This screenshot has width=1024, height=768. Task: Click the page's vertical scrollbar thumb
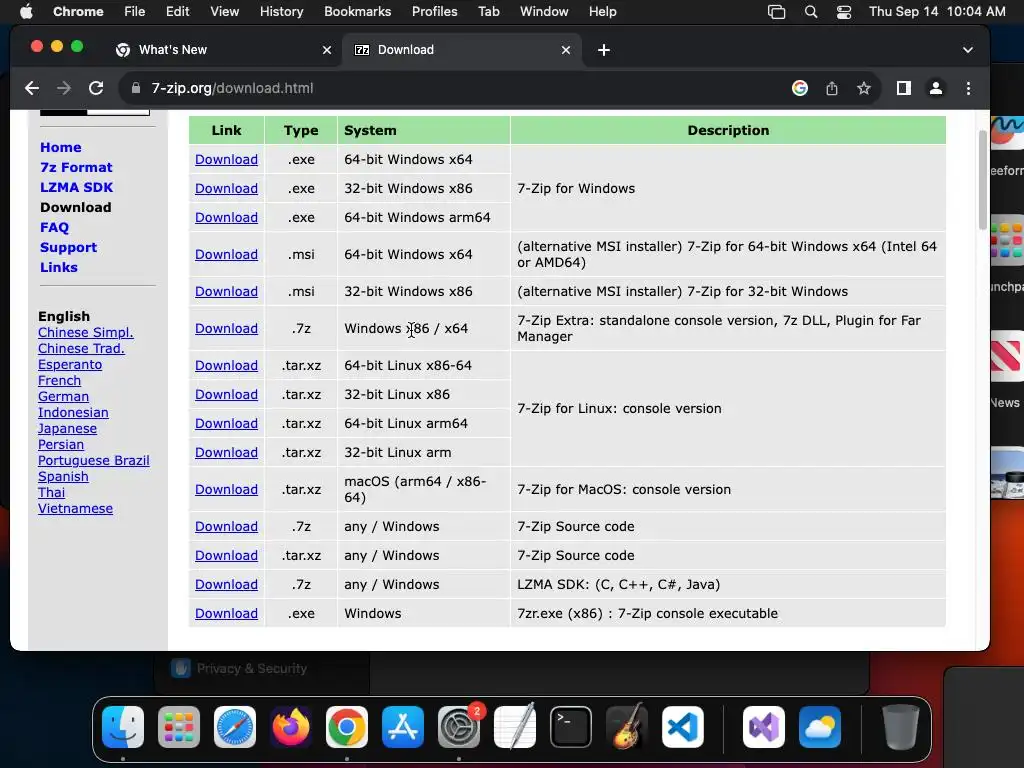pos(982,180)
